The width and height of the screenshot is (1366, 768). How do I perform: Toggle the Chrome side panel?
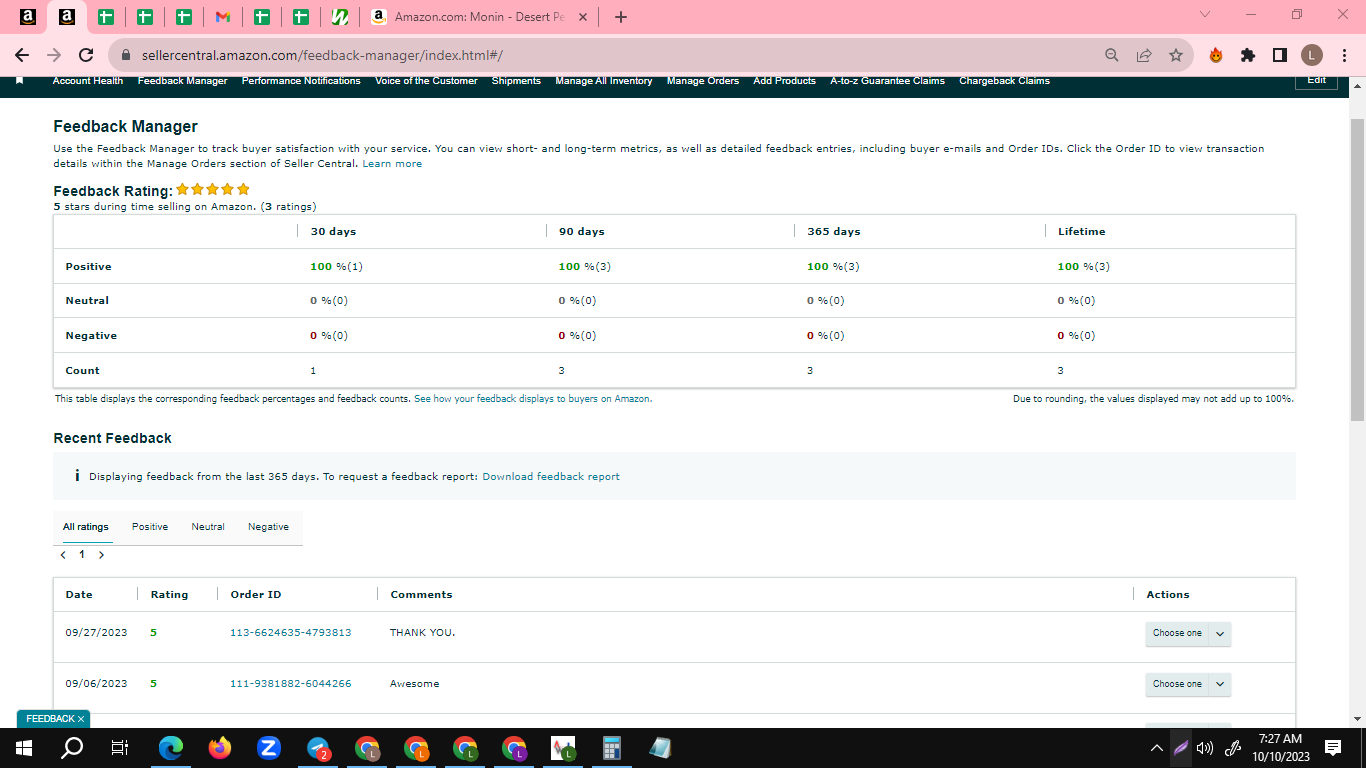pyautogui.click(x=1280, y=55)
